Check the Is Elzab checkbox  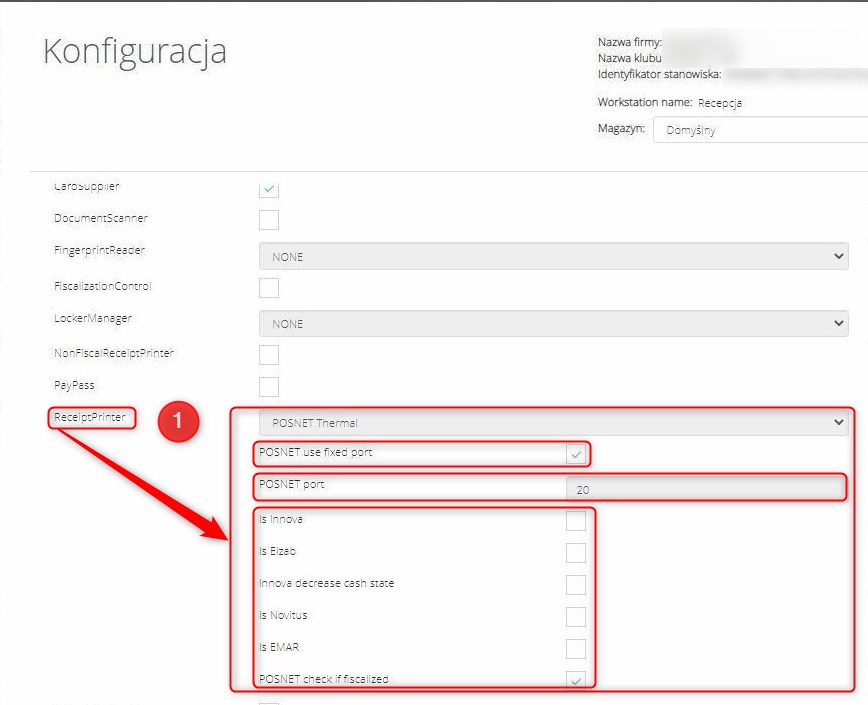[575, 553]
